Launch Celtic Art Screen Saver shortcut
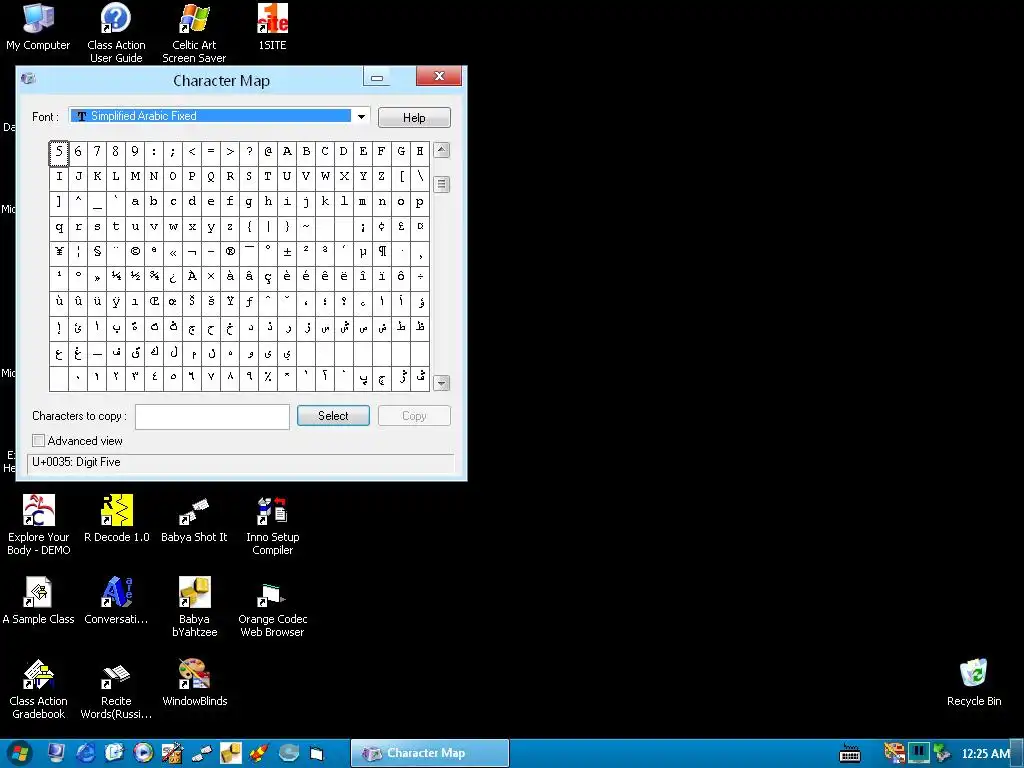Screen dimensions: 1024x768 point(194,33)
